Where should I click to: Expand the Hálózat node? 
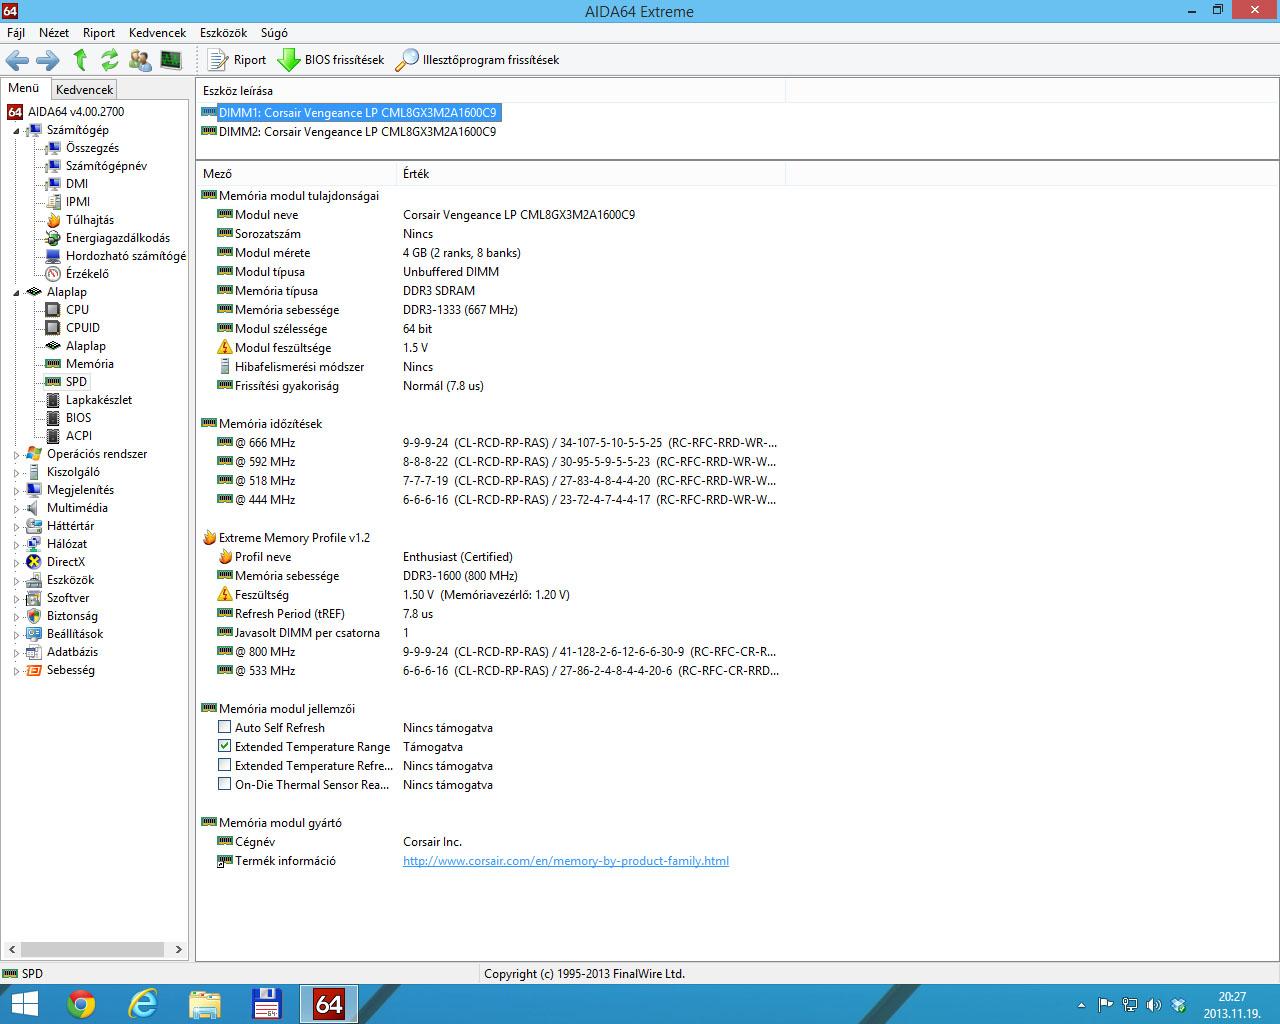pyautogui.click(x=16, y=544)
